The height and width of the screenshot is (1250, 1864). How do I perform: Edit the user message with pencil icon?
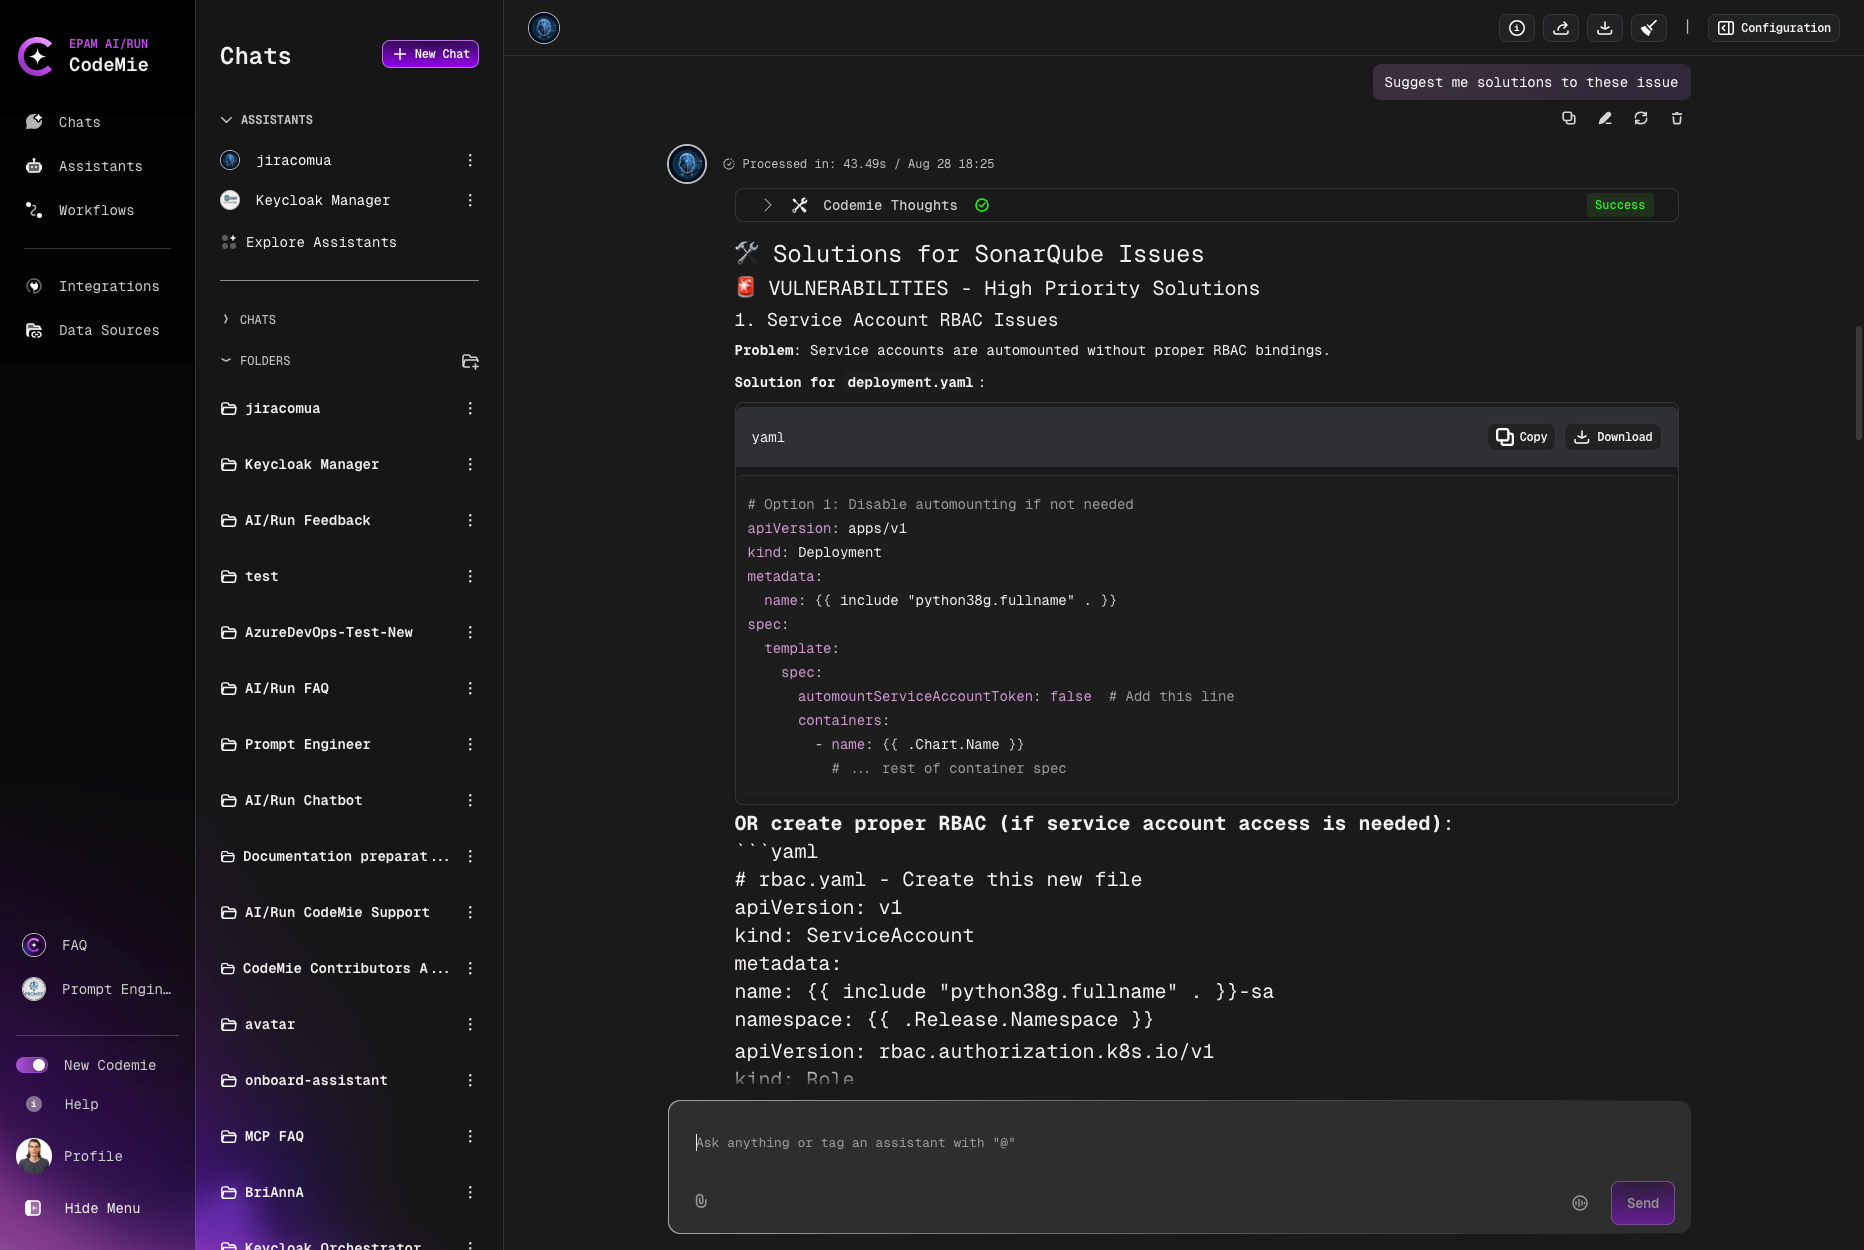click(x=1605, y=118)
